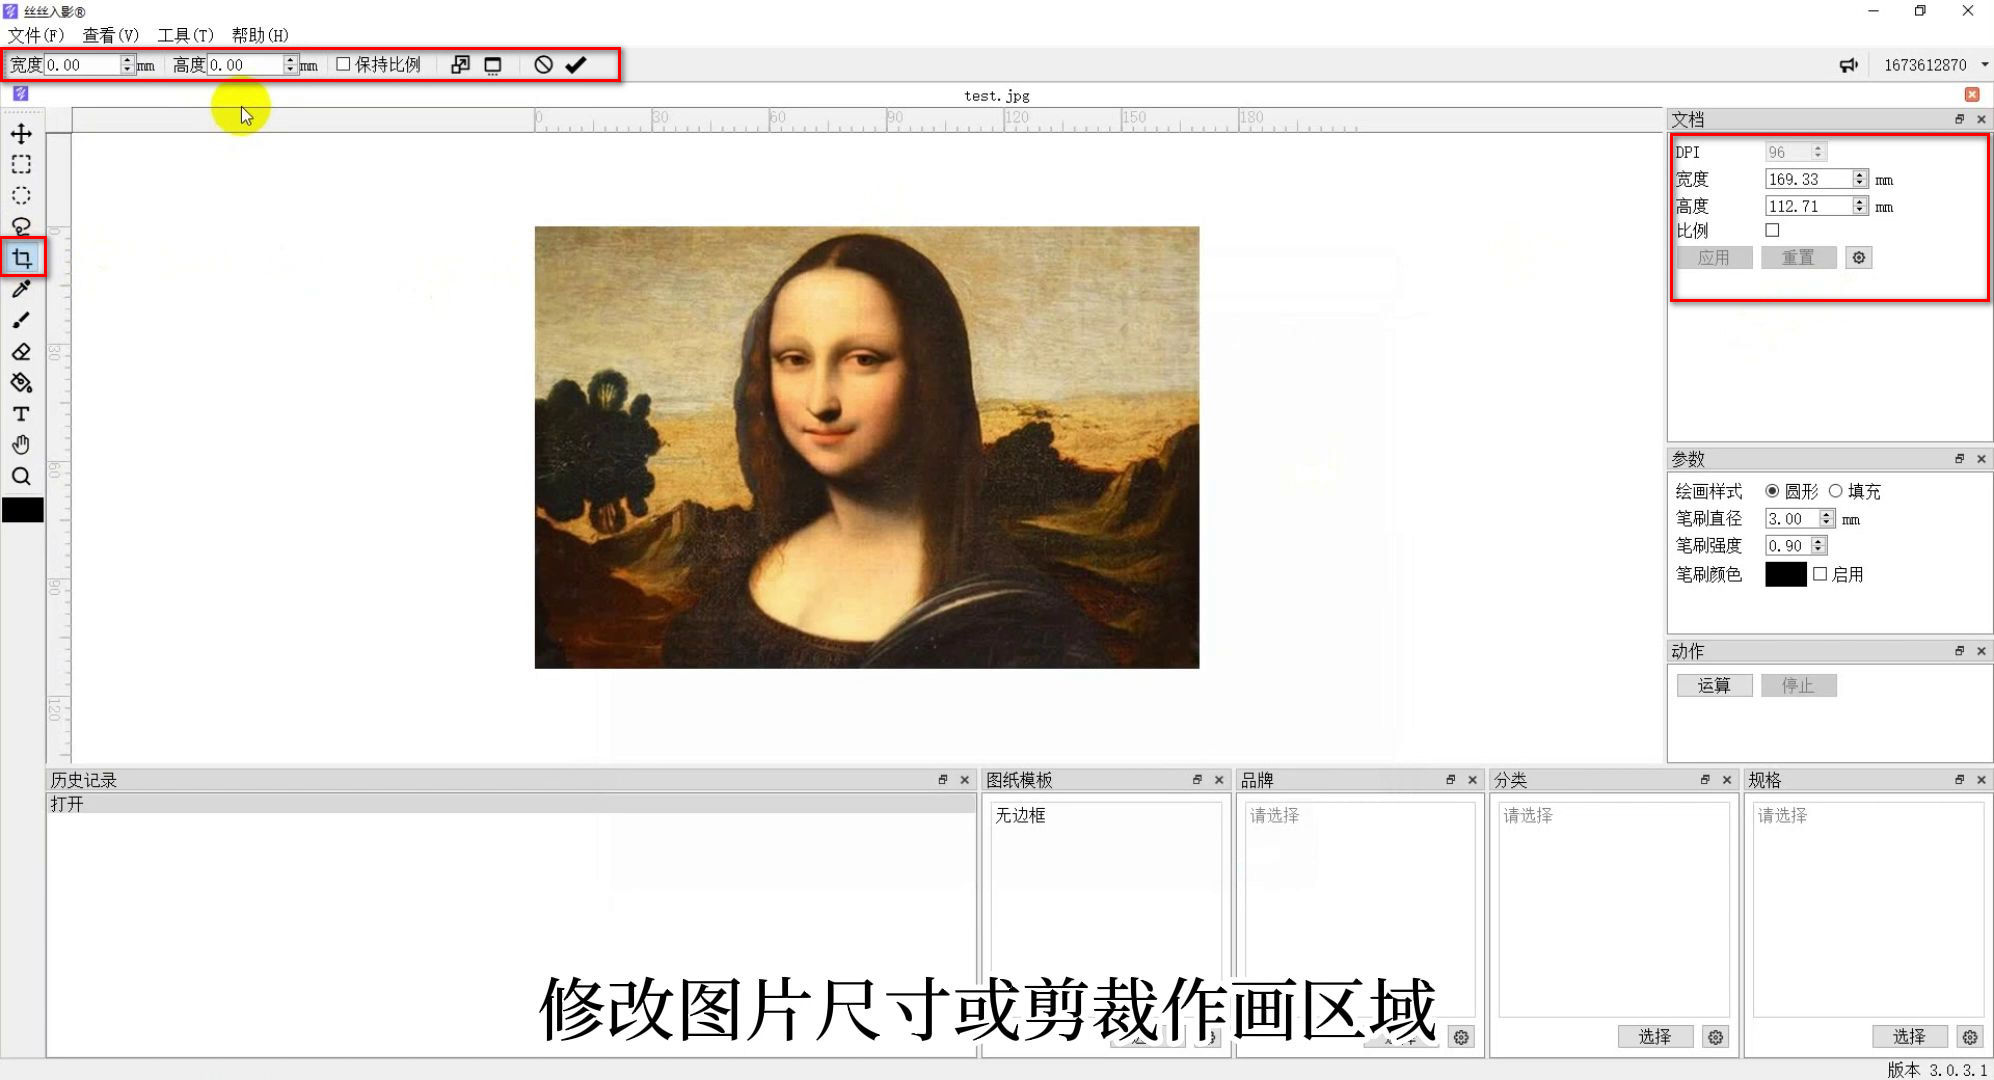Confirm crop with the checkmark icon
This screenshot has height=1080, width=1994.
tap(575, 64)
